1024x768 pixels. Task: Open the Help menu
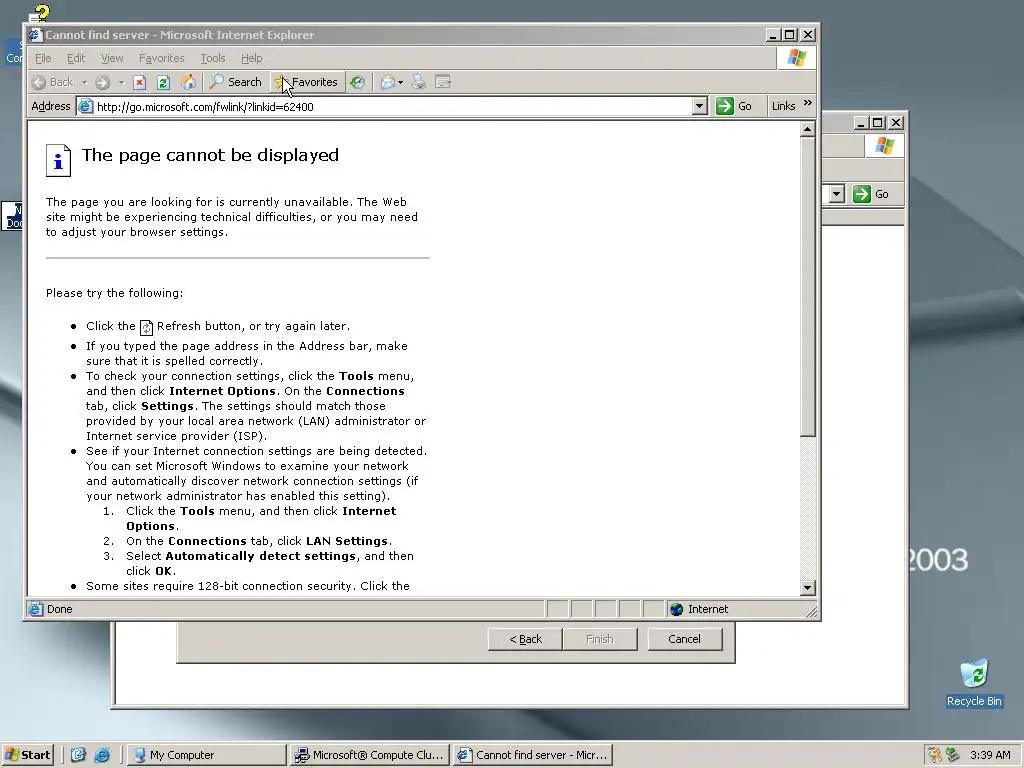coord(251,58)
